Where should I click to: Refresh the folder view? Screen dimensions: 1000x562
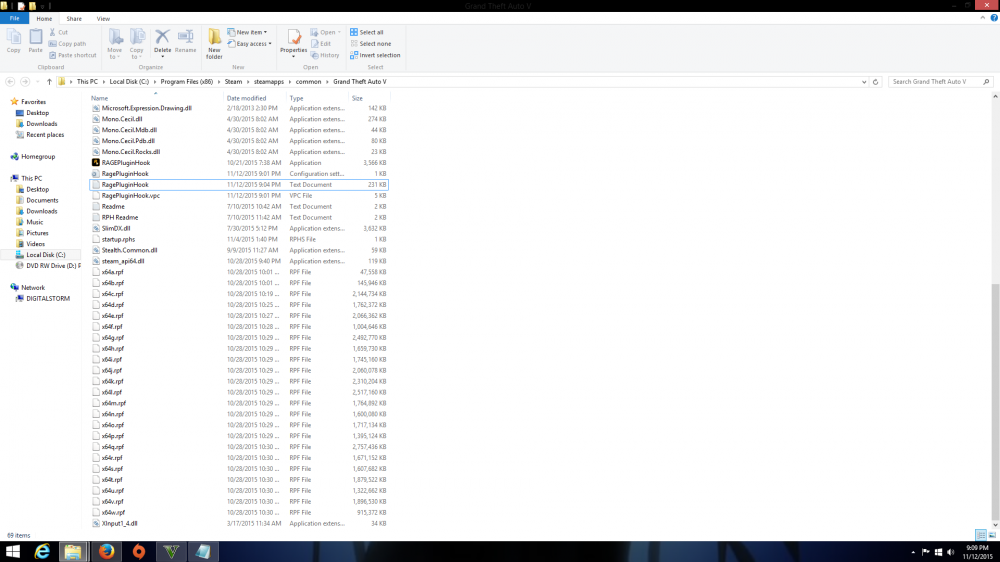click(x=876, y=82)
